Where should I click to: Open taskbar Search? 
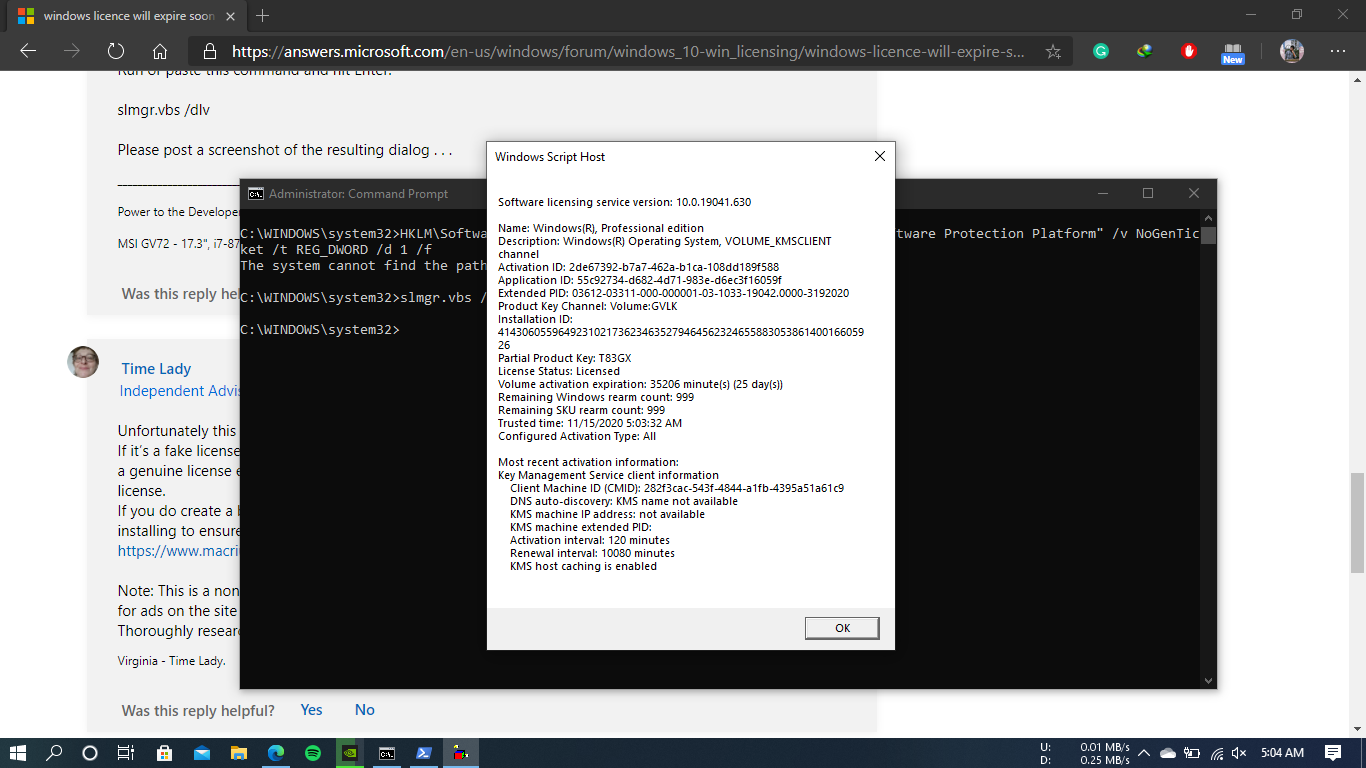coord(54,753)
